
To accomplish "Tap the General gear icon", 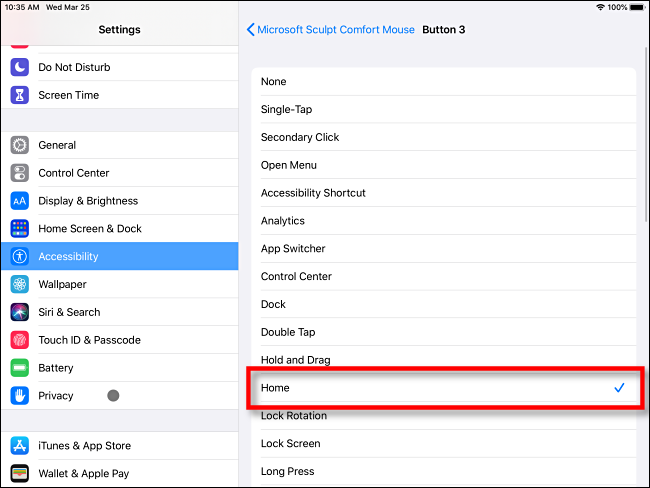I will pos(20,145).
